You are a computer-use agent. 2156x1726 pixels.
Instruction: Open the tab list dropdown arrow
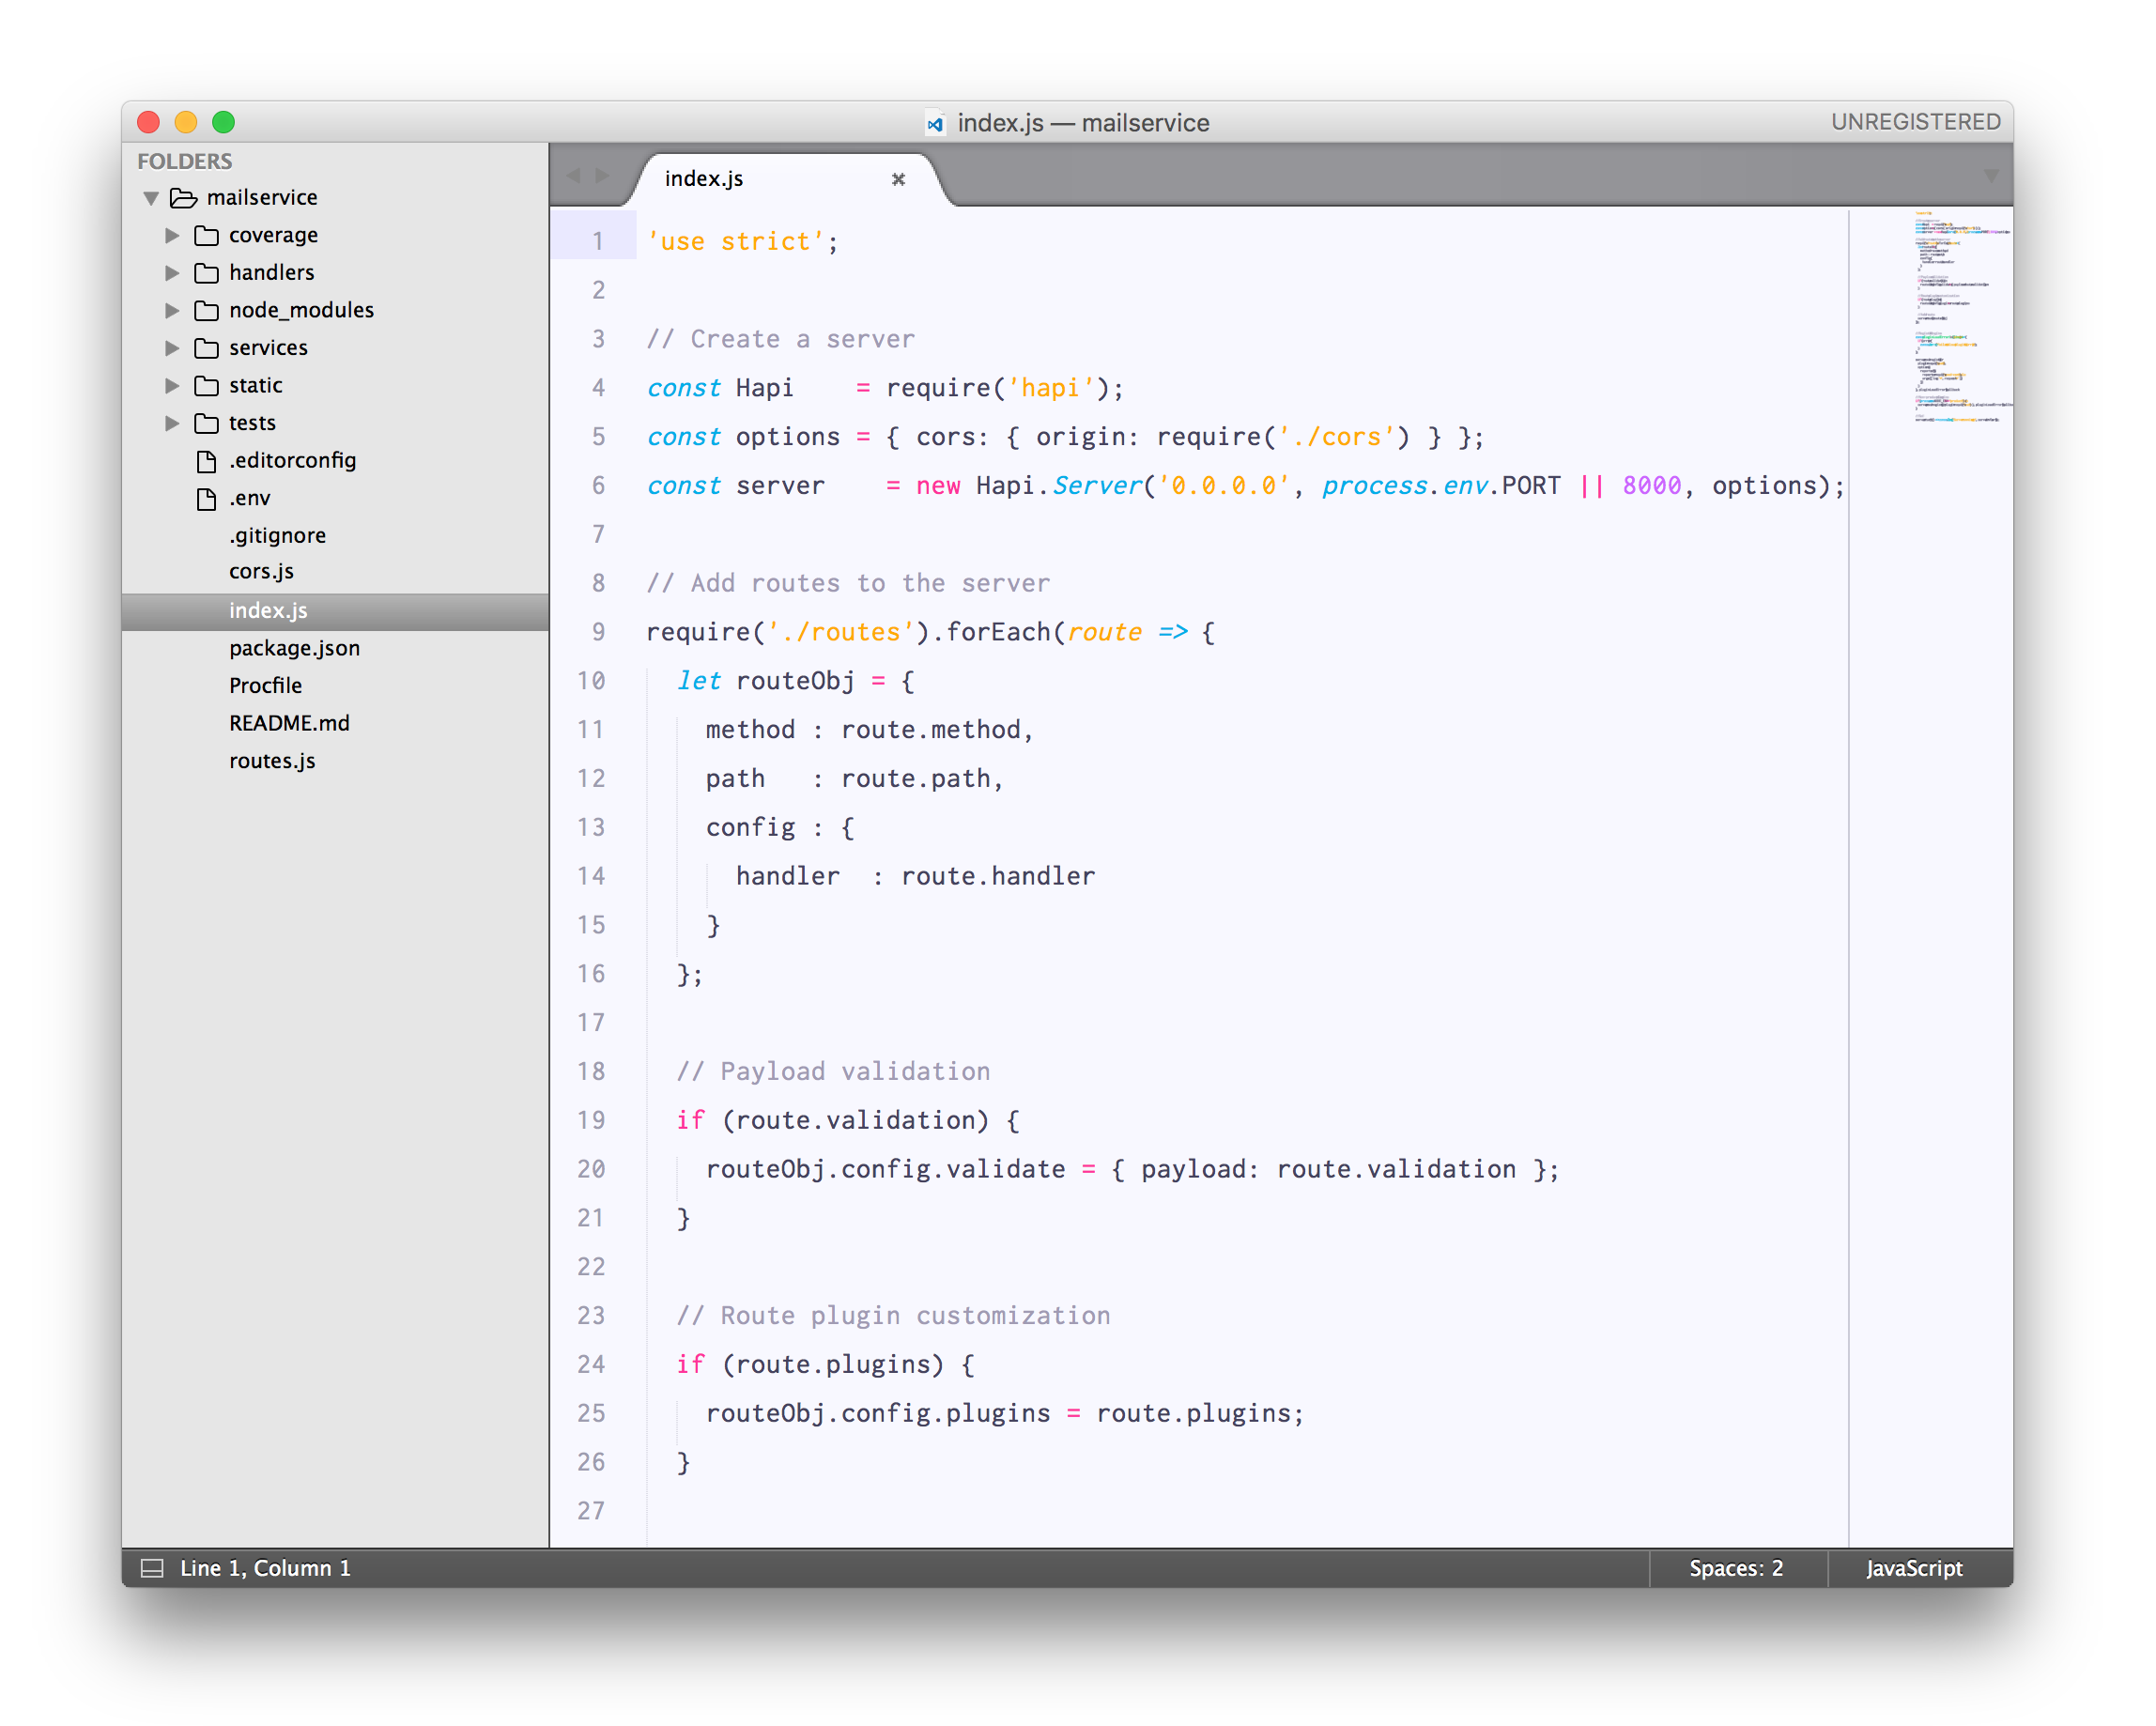click(x=1990, y=176)
